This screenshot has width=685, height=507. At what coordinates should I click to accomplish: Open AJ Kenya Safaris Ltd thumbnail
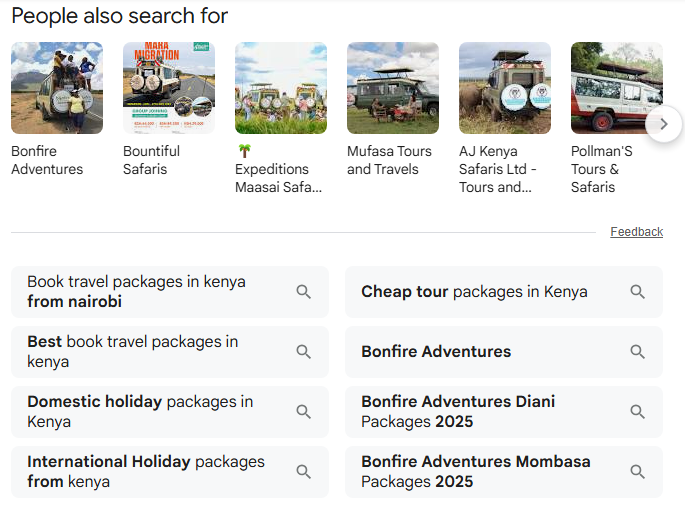(505, 88)
